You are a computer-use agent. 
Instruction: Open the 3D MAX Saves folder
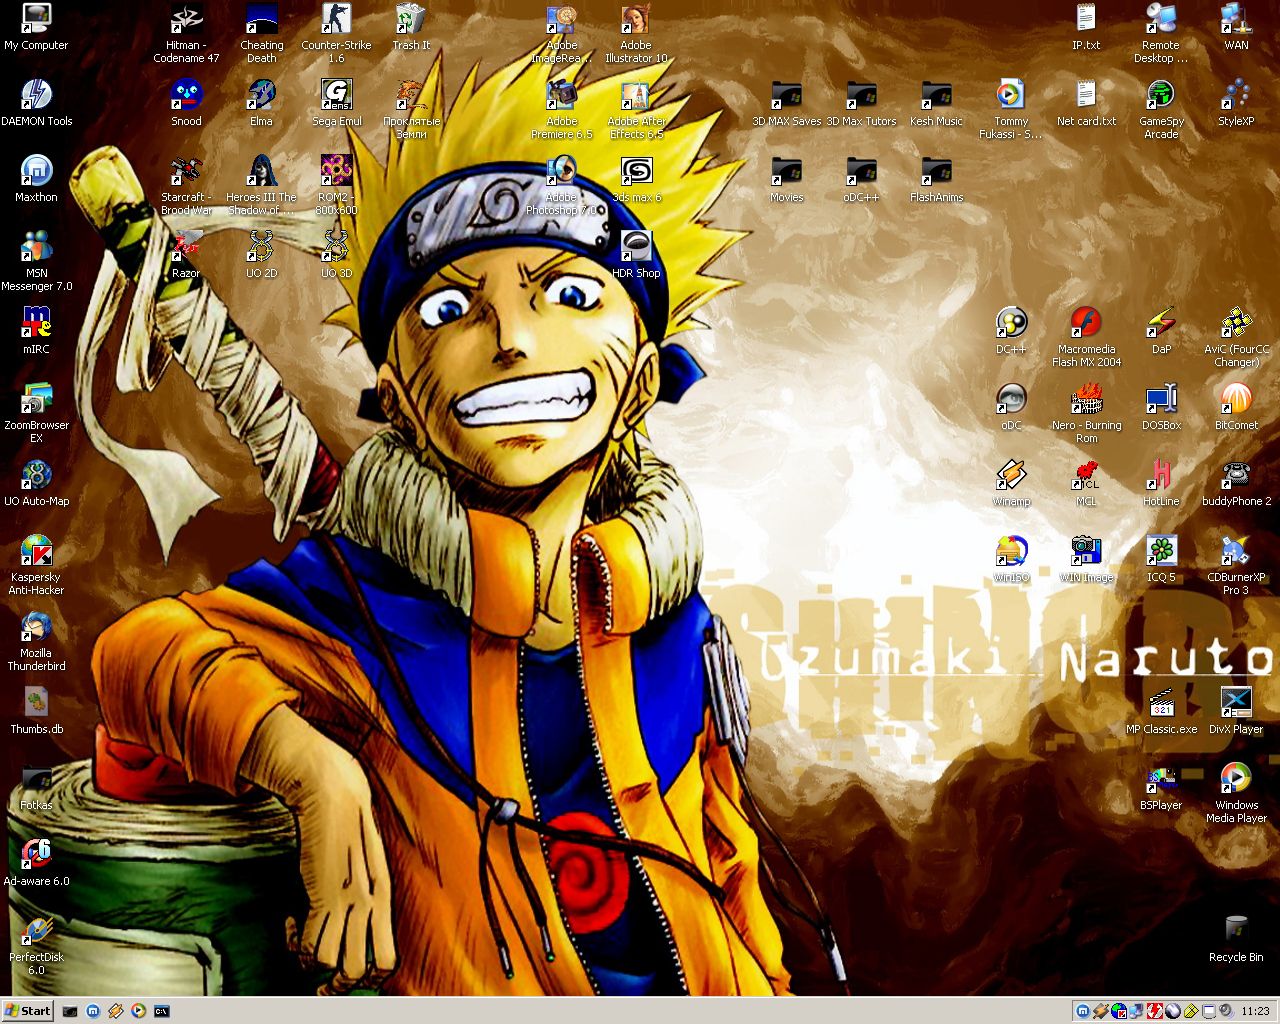tap(786, 103)
